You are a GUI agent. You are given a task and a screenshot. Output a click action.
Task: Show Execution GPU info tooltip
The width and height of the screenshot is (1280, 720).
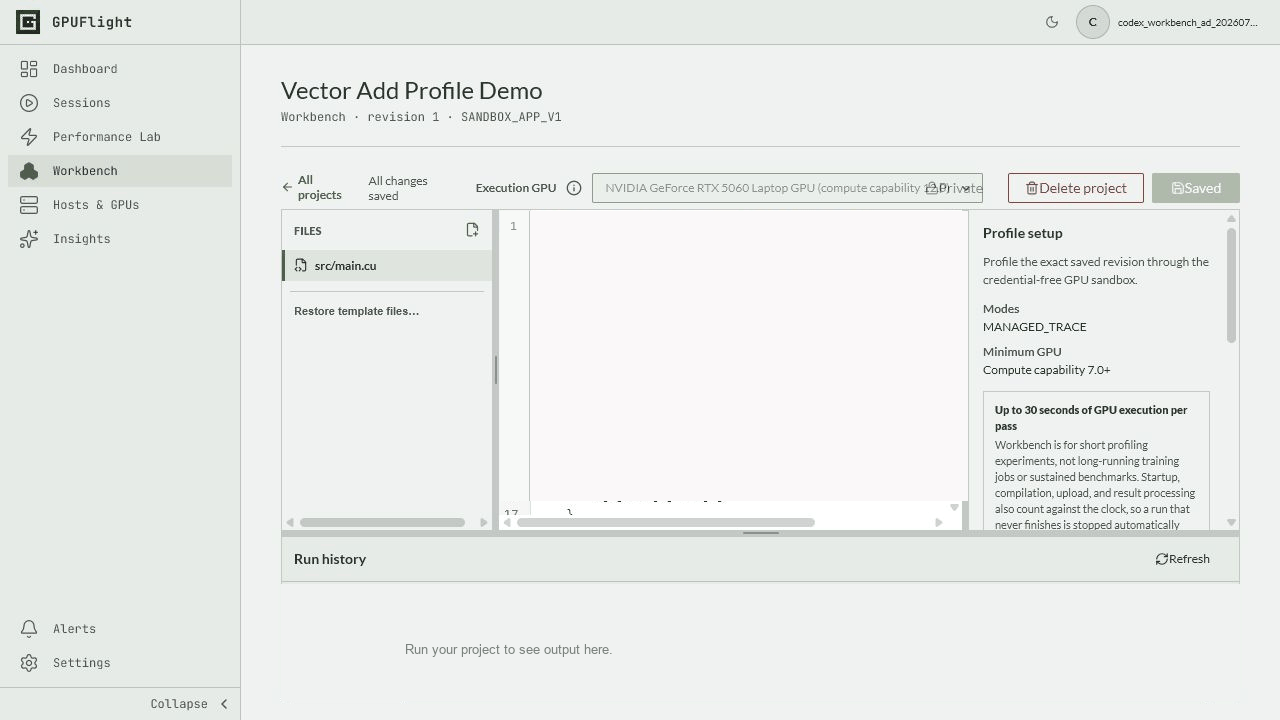tap(574, 188)
